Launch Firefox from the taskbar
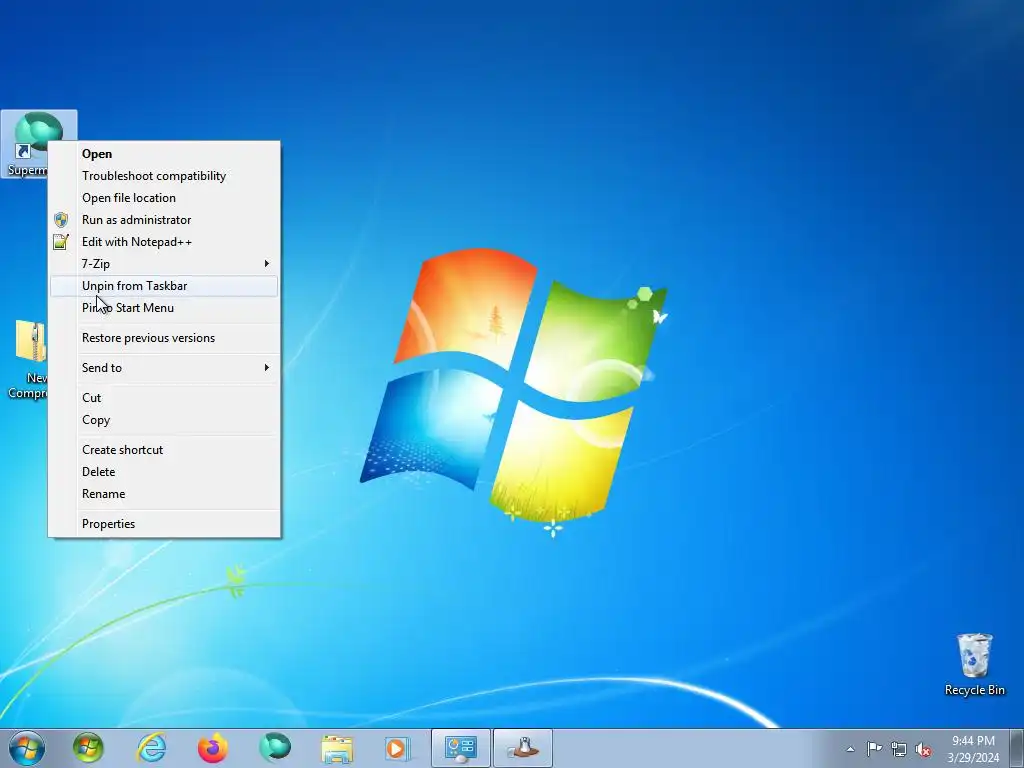Image resolution: width=1024 pixels, height=768 pixels. 213,748
